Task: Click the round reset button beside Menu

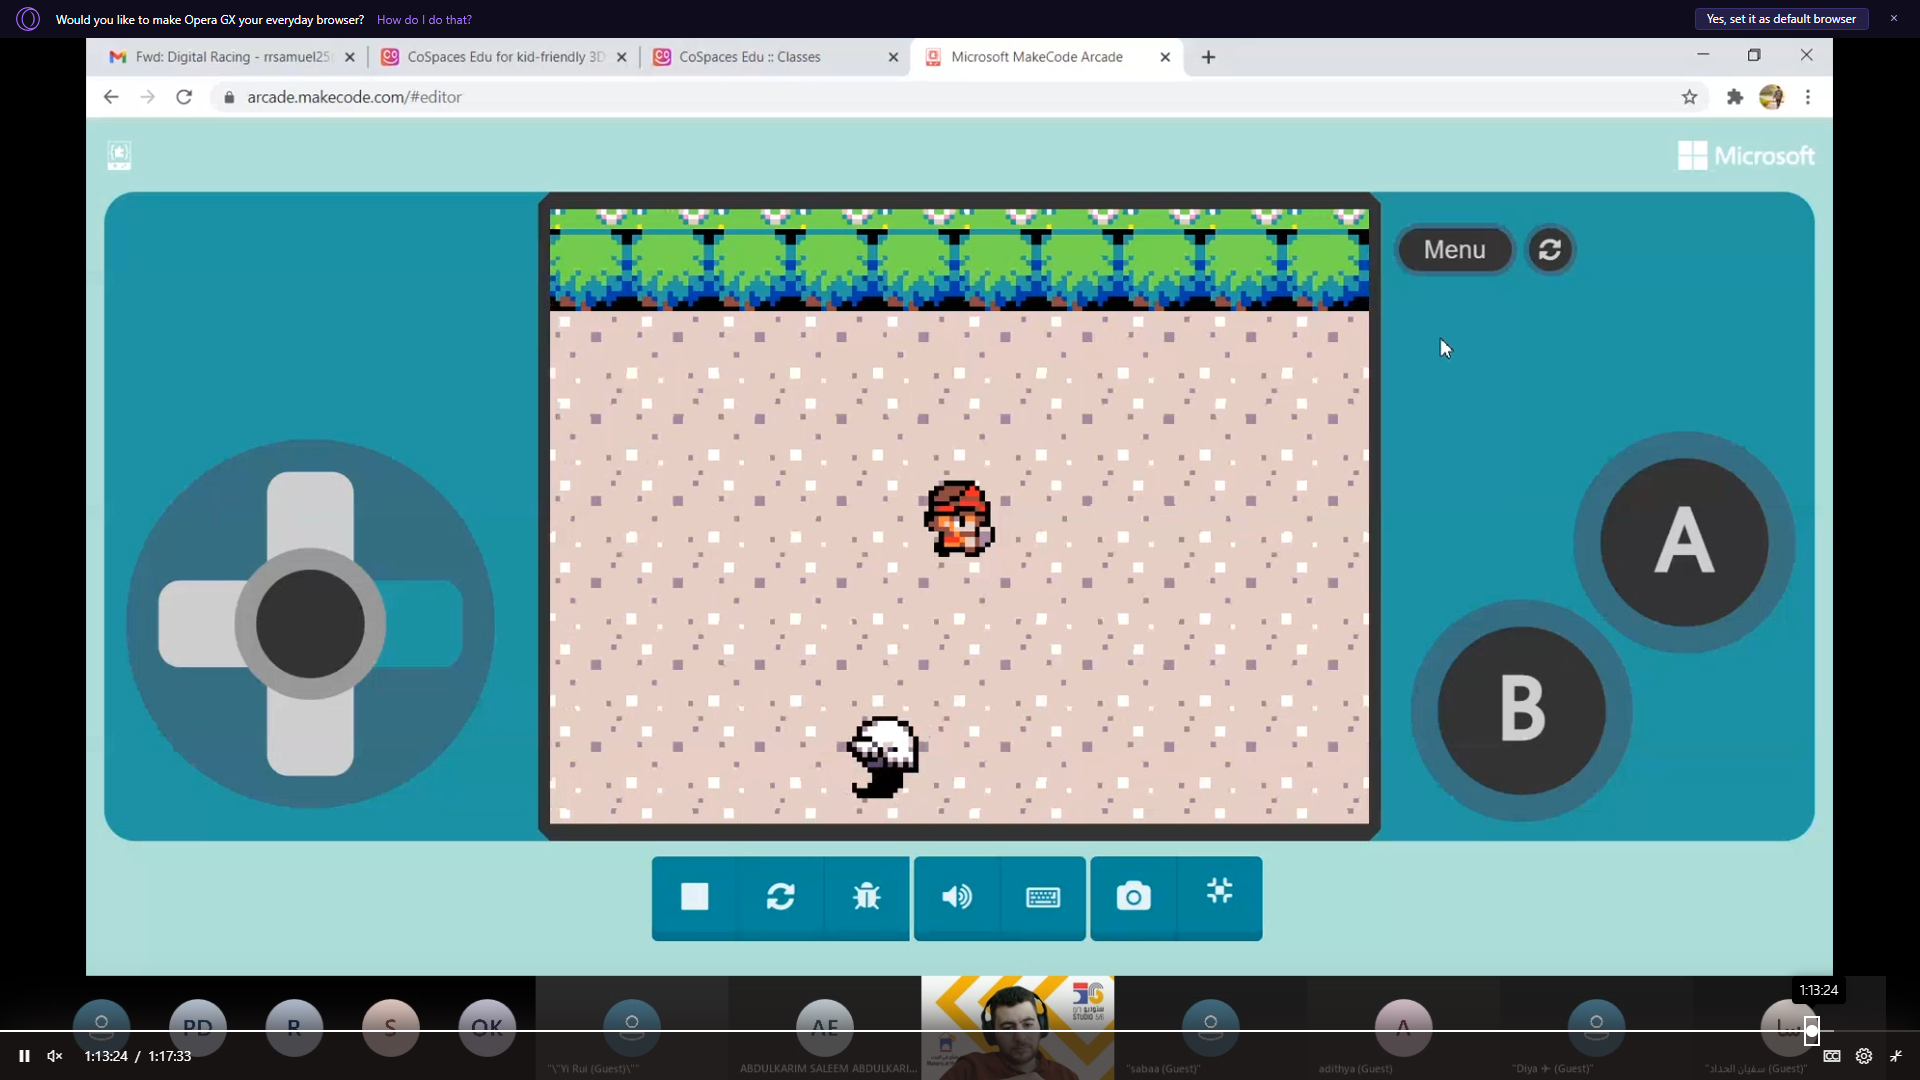Action: [x=1550, y=249]
